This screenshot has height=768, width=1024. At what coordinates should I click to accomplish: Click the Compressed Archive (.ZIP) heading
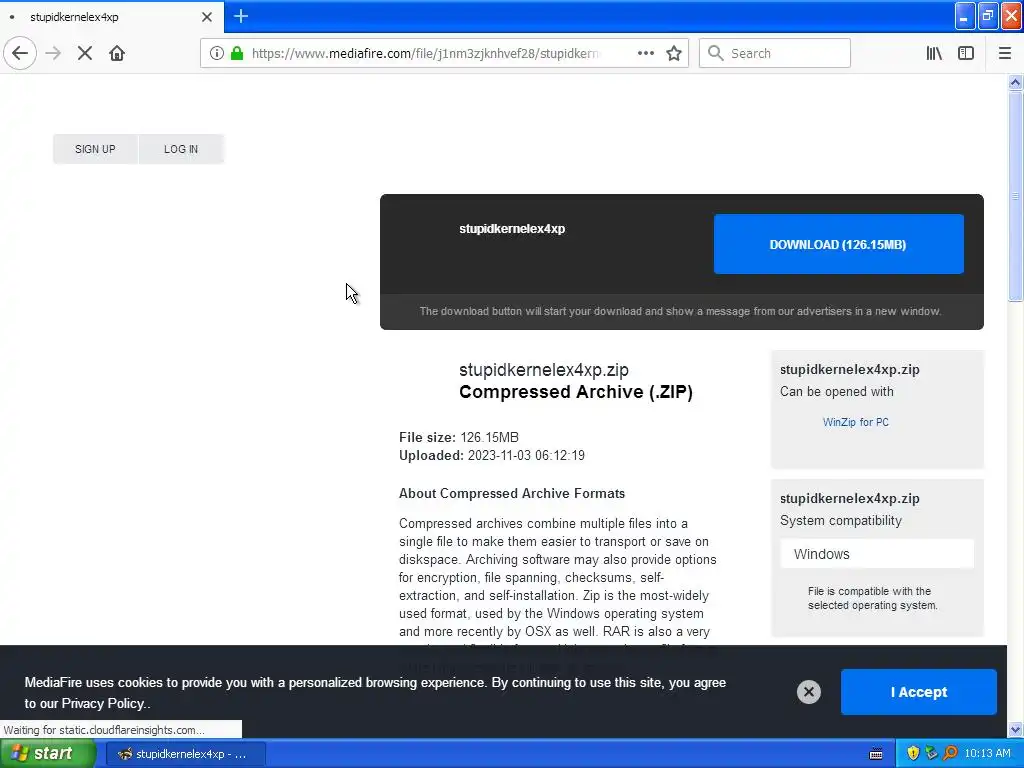[x=576, y=392]
